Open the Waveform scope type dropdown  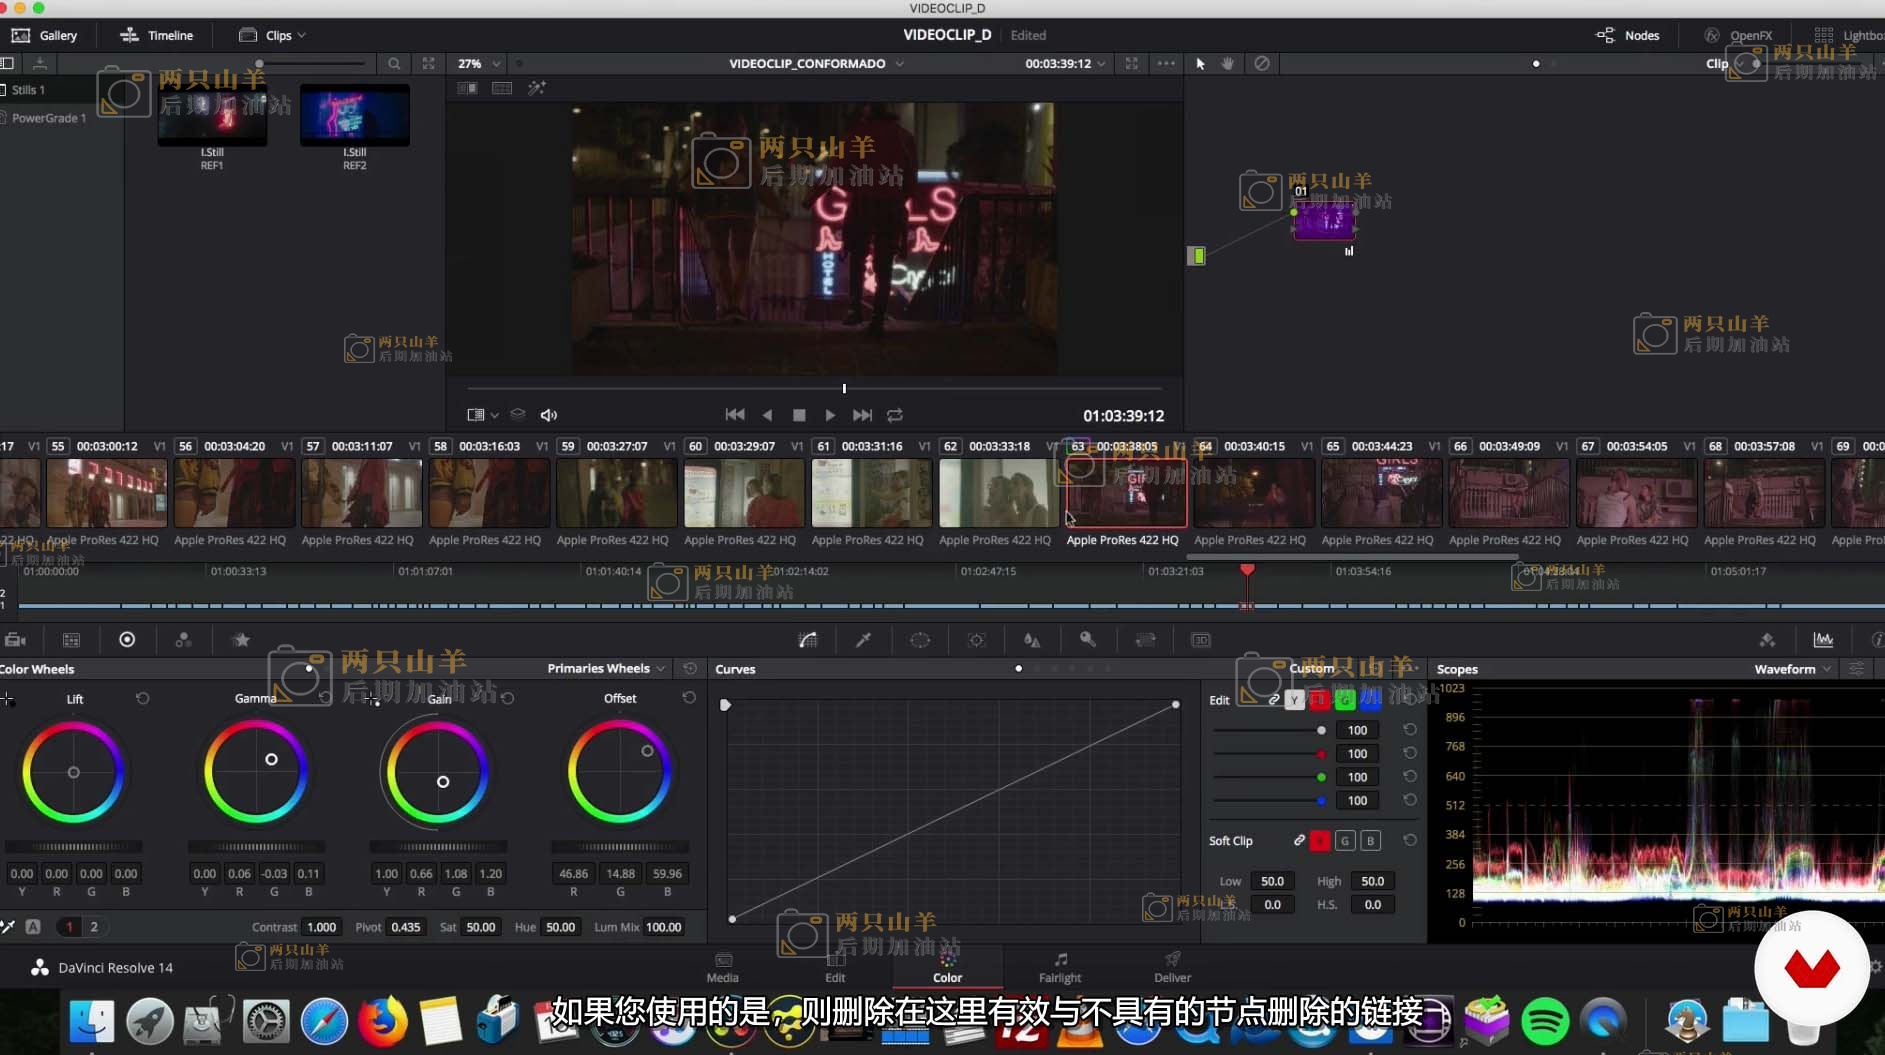pyautogui.click(x=1792, y=669)
